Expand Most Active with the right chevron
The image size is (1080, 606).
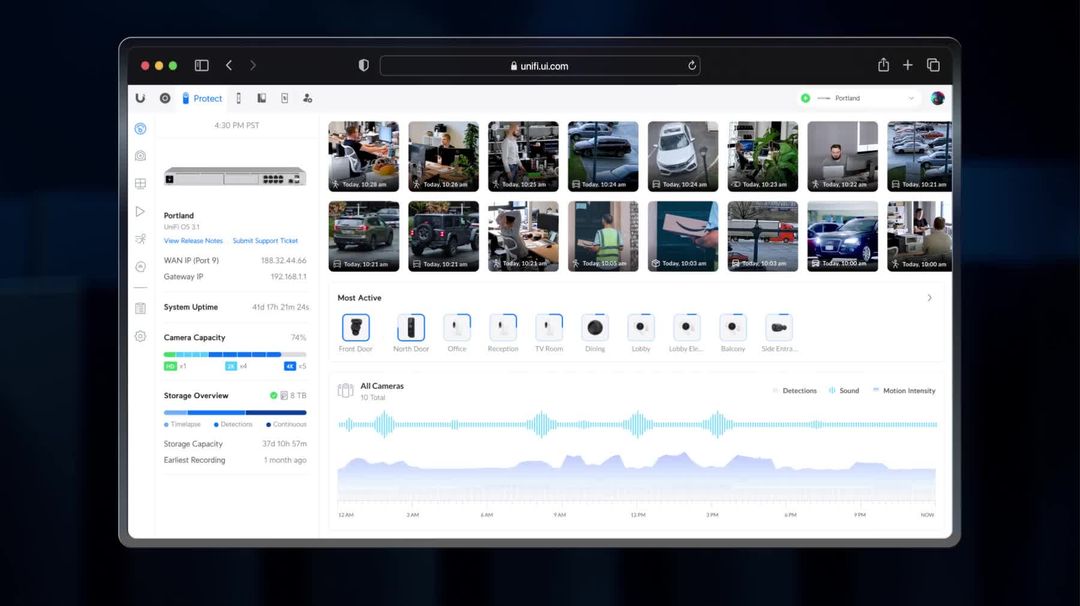click(929, 297)
